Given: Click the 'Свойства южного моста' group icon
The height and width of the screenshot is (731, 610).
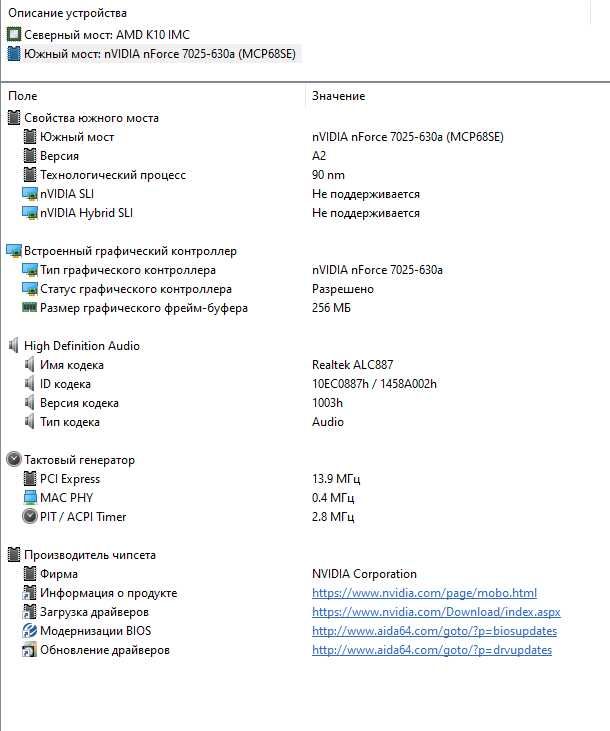Looking at the screenshot, I should point(14,118).
